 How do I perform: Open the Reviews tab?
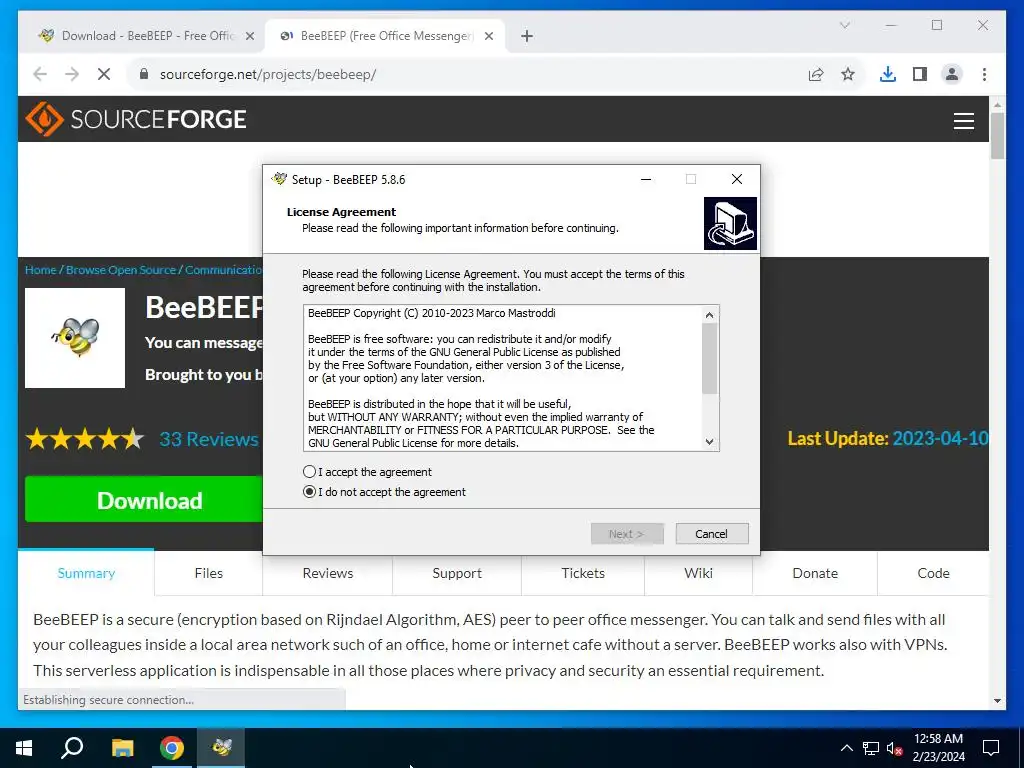[x=328, y=573]
